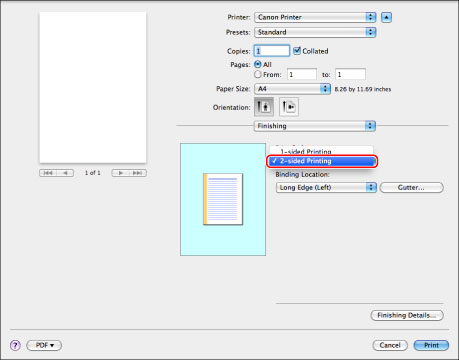Select the All pages radio button
Image resolution: width=459 pixels, height=360 pixels.
tap(258, 64)
